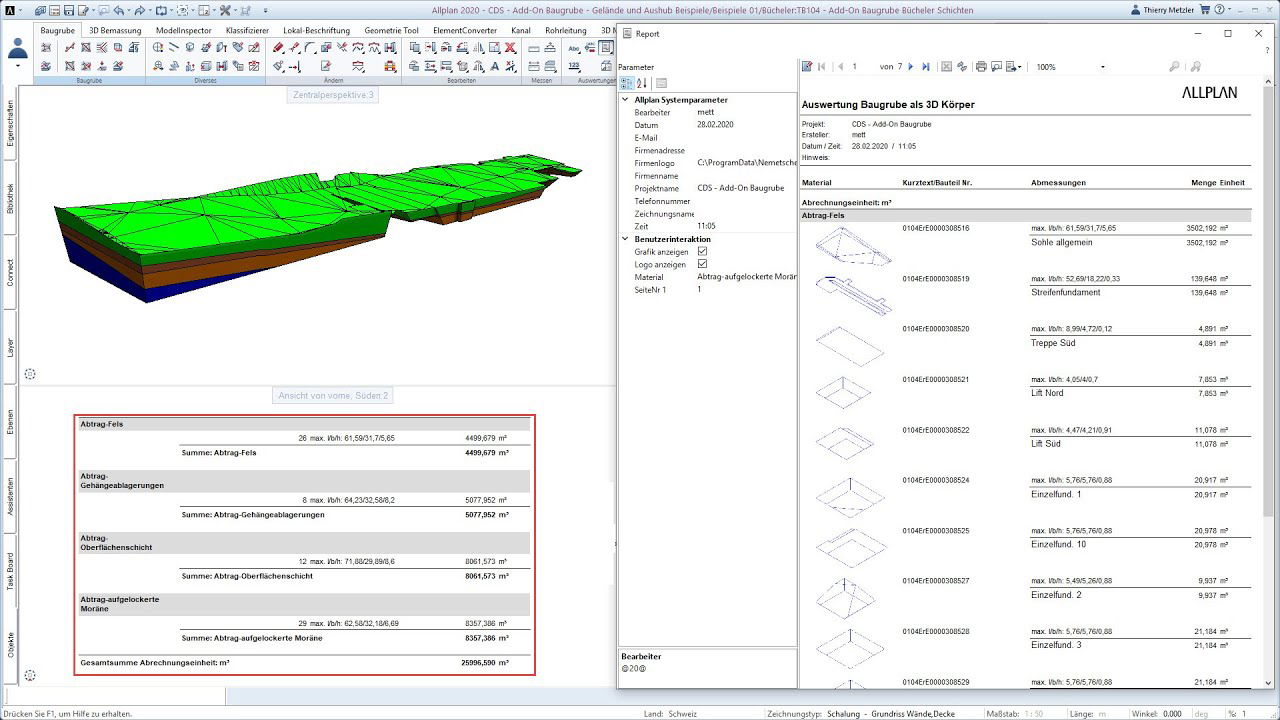Click the Streifenfundament preview graphic
The width and height of the screenshot is (1280, 720).
coord(851,296)
